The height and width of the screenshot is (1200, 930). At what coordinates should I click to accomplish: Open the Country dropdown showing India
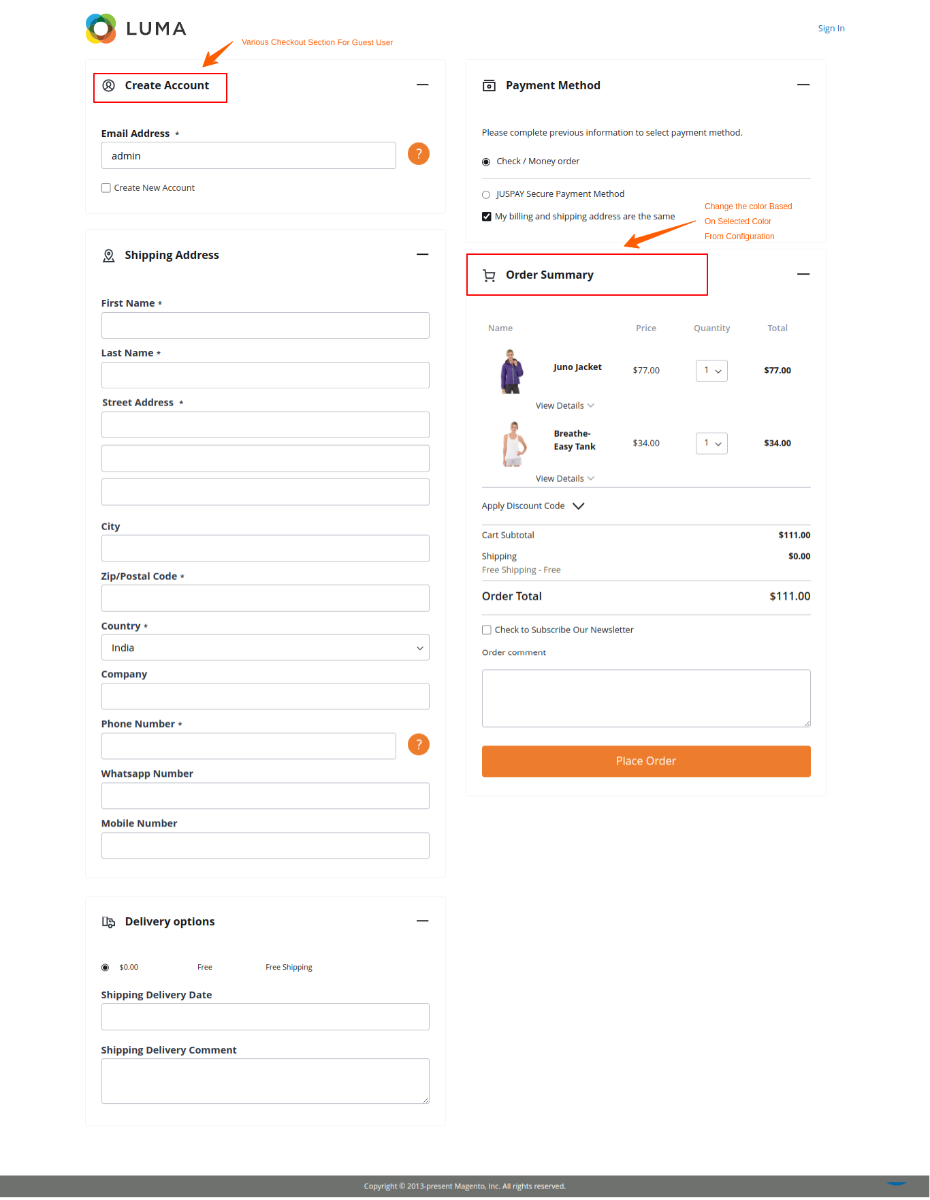point(264,647)
